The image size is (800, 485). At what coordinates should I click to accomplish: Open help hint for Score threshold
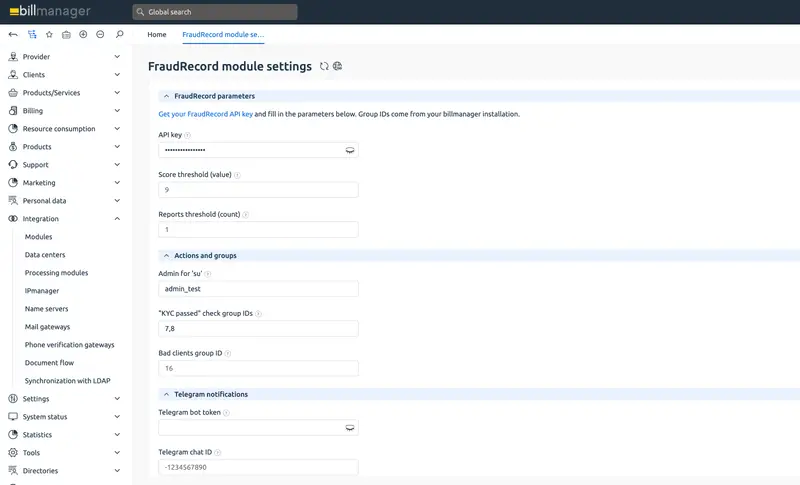click(237, 175)
